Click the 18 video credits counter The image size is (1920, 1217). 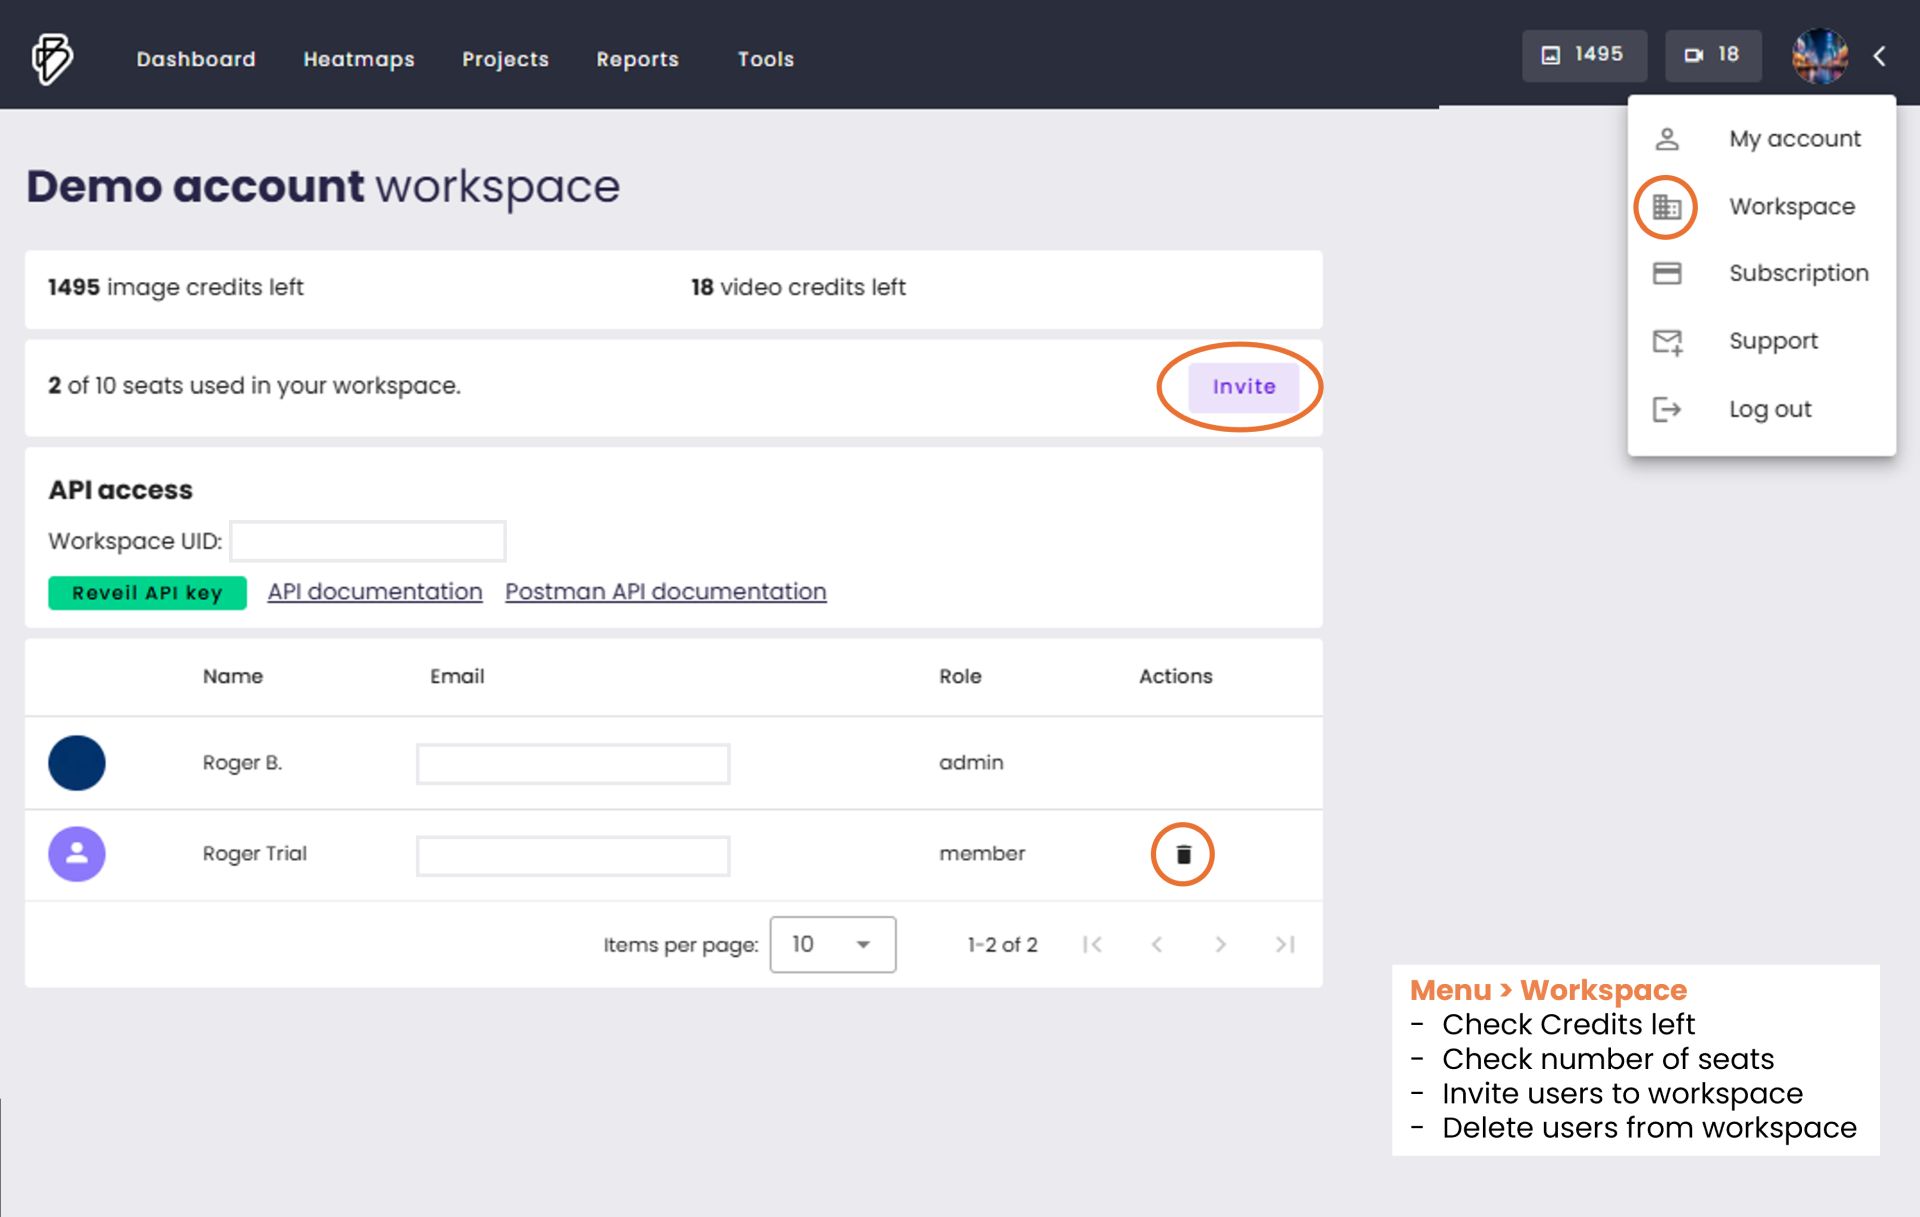(x=1712, y=55)
